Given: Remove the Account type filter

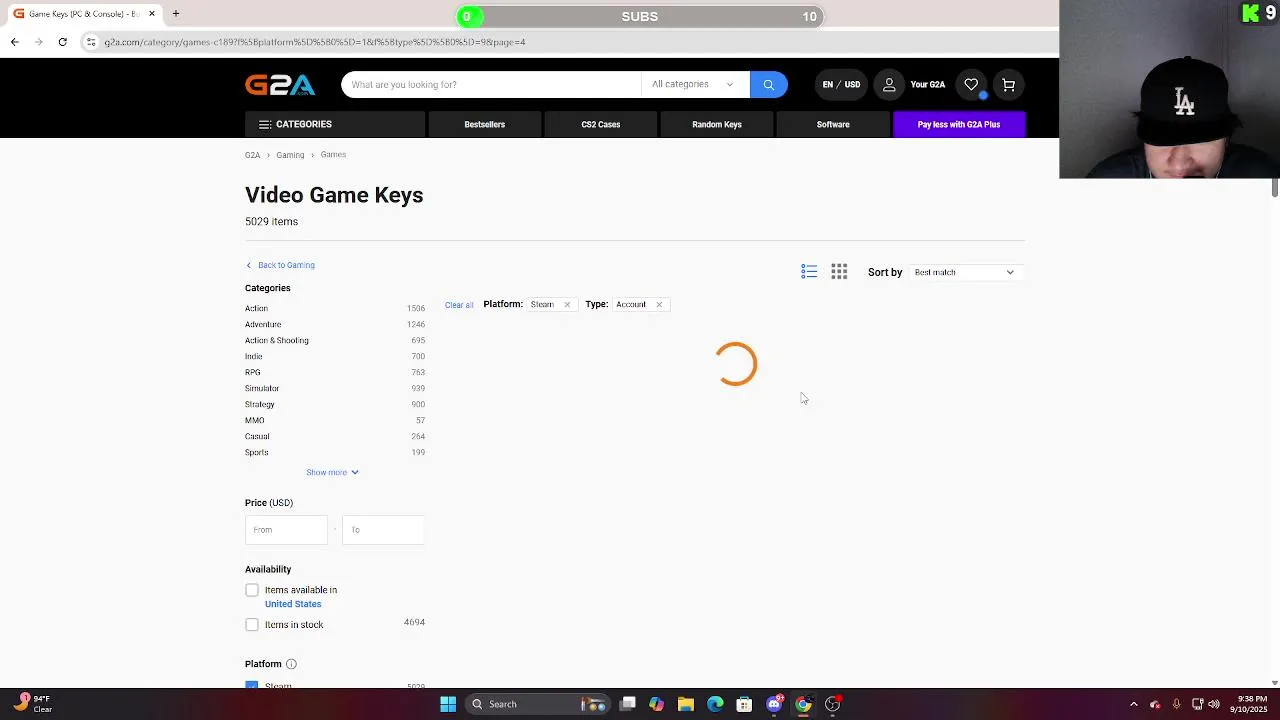Looking at the screenshot, I should (x=659, y=305).
